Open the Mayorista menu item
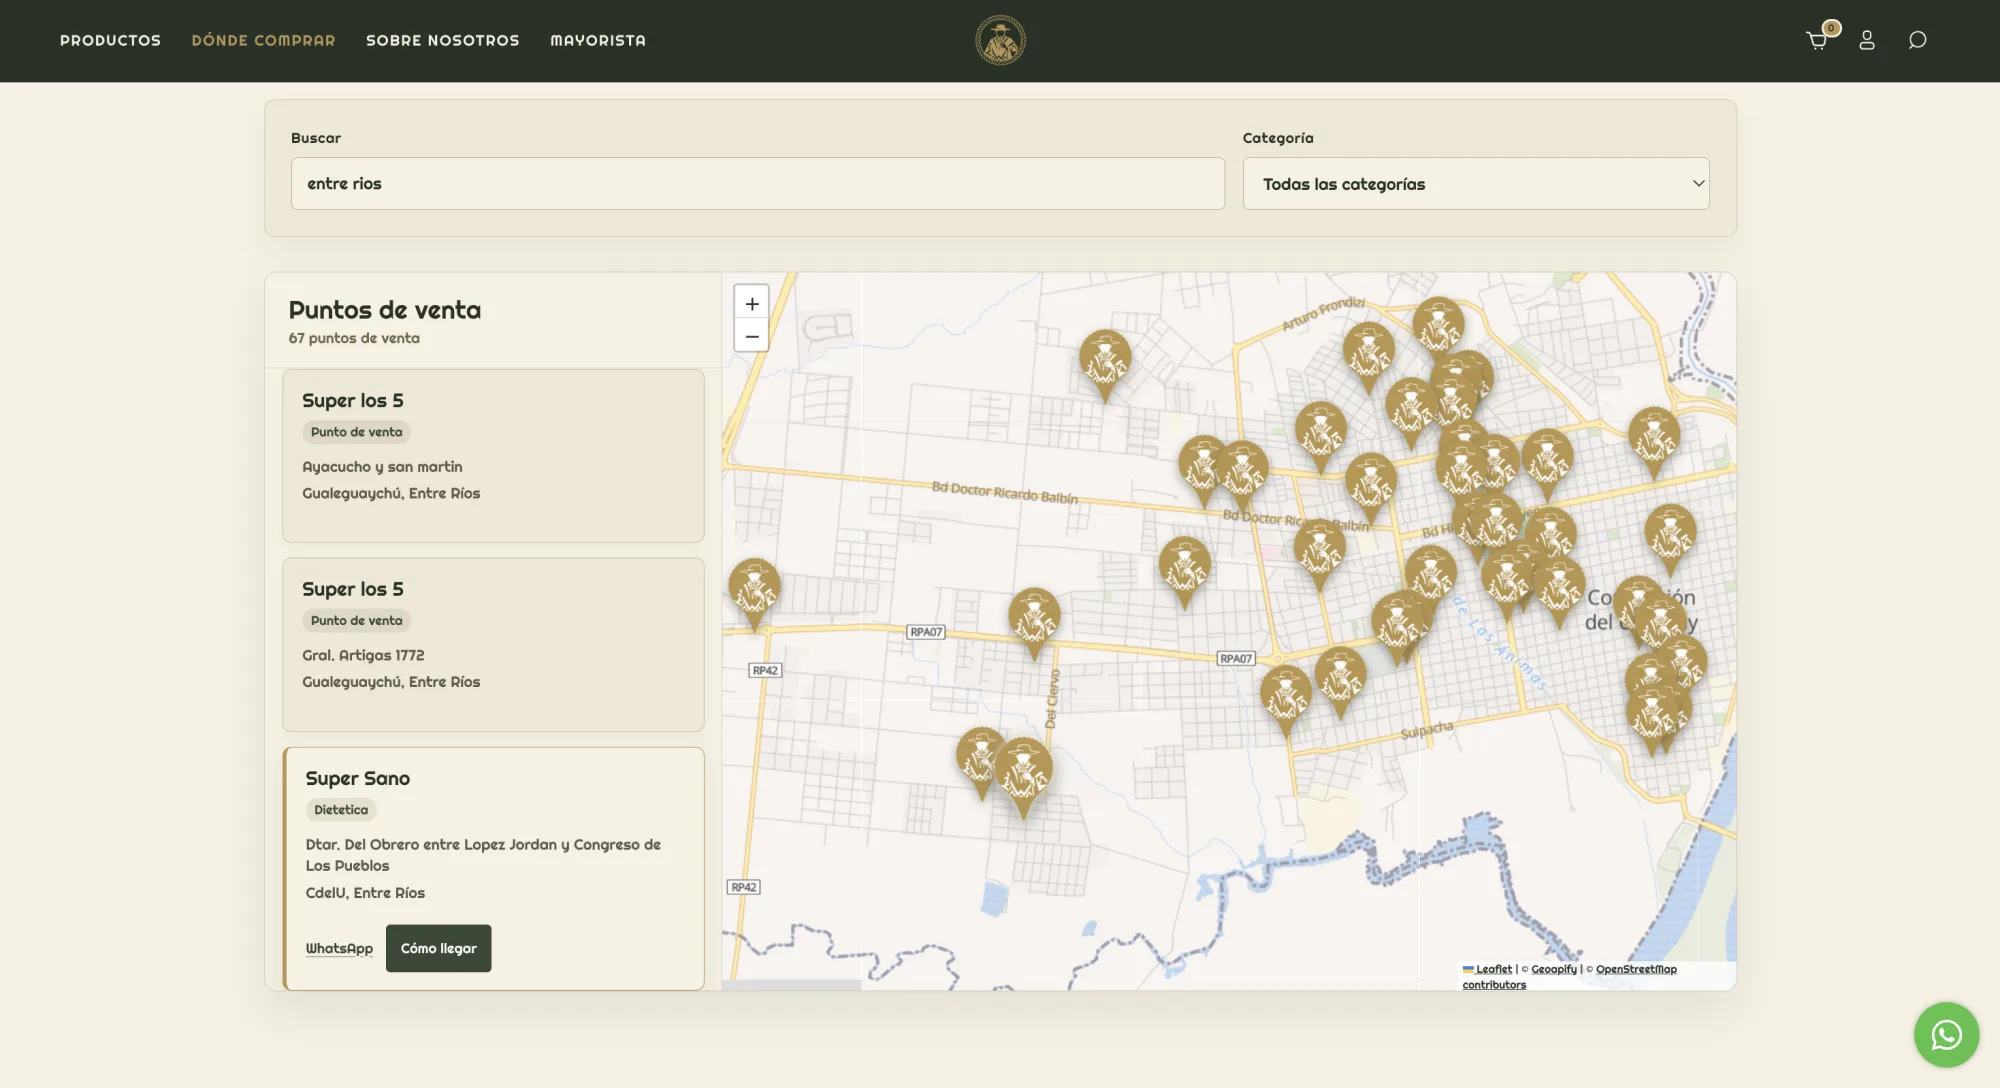This screenshot has width=2000, height=1088. (x=598, y=41)
